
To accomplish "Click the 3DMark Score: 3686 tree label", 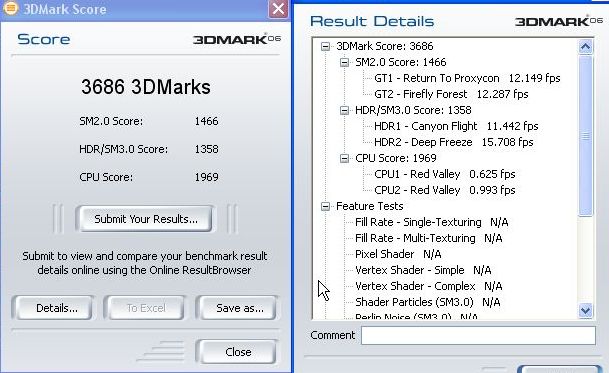I will pyautogui.click(x=385, y=46).
